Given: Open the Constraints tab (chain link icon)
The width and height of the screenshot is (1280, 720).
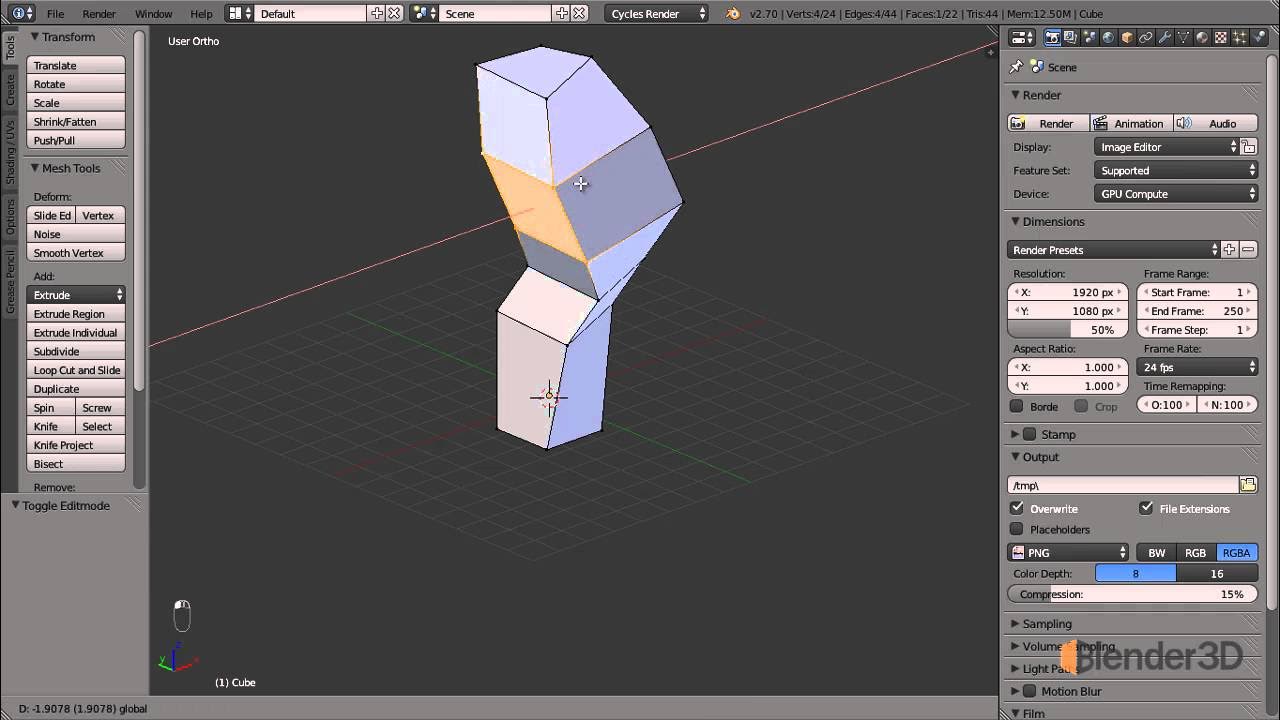Looking at the screenshot, I should (1146, 38).
